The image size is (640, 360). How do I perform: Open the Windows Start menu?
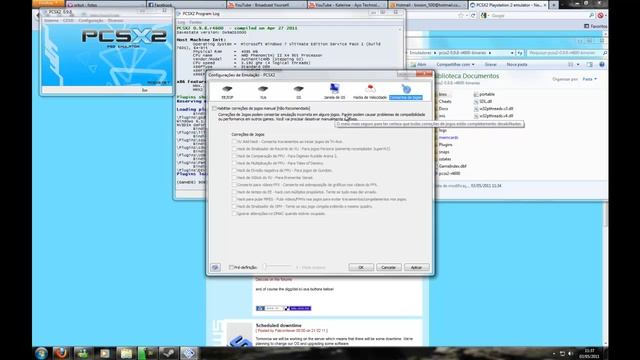[x=41, y=353]
